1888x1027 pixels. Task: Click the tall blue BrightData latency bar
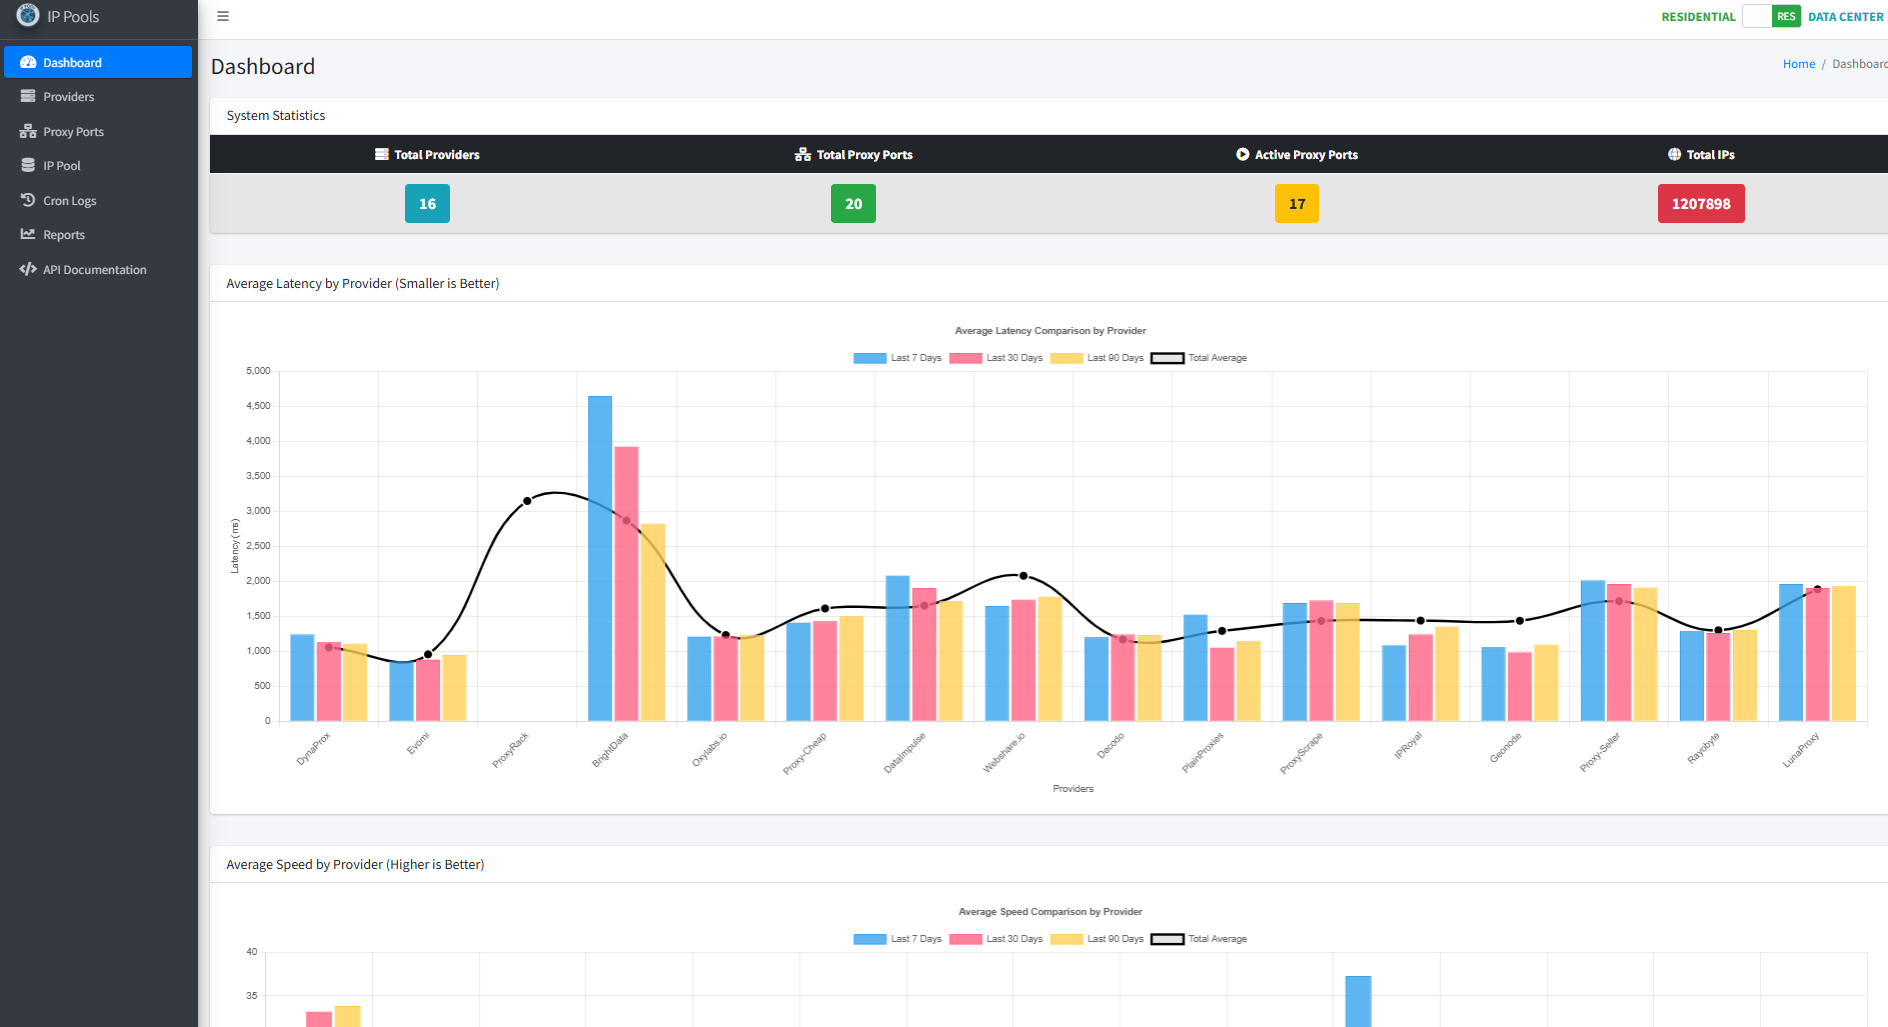point(600,558)
